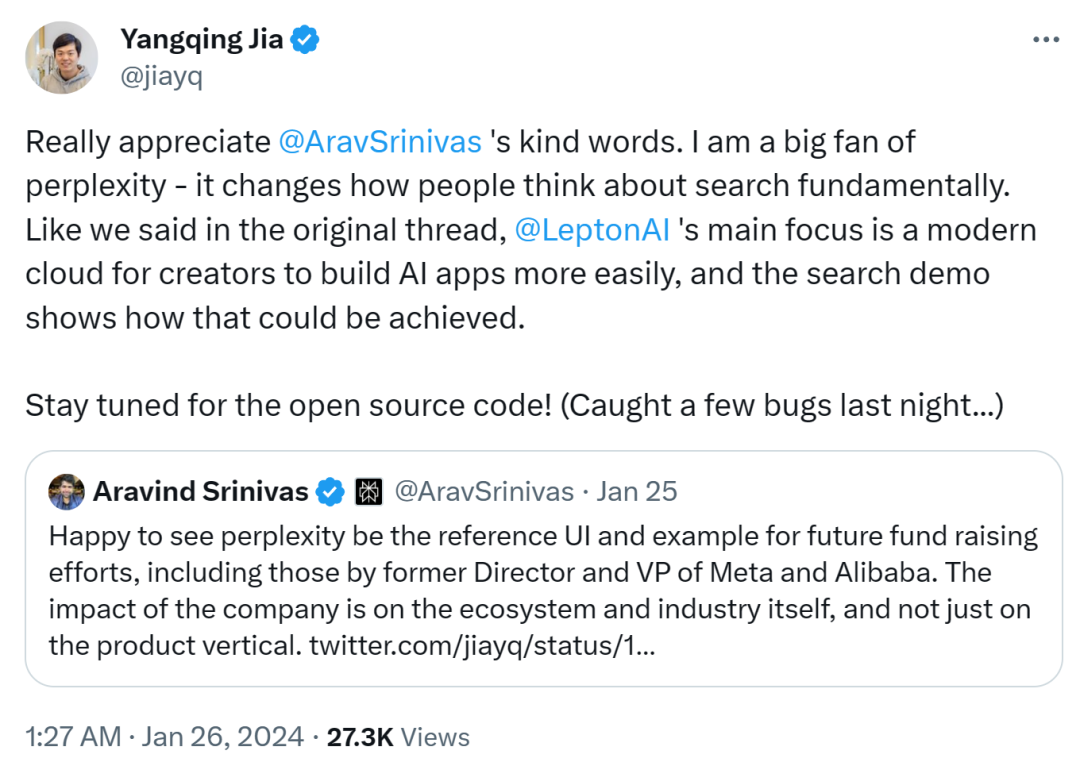Open the @AravSrinivas mention in the main tweet
Screen dimensions: 1080x762
pyautogui.click(x=380, y=142)
